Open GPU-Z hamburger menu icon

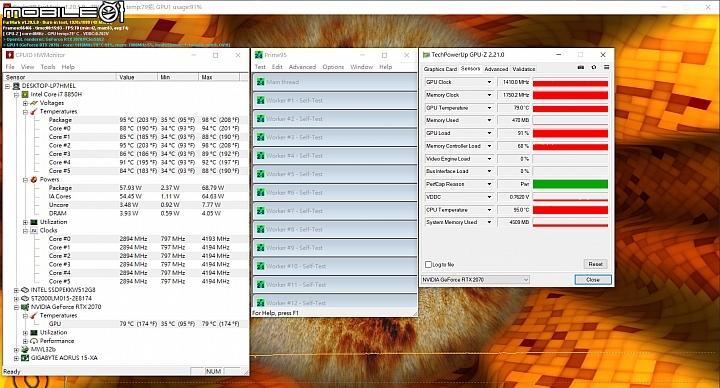click(607, 67)
